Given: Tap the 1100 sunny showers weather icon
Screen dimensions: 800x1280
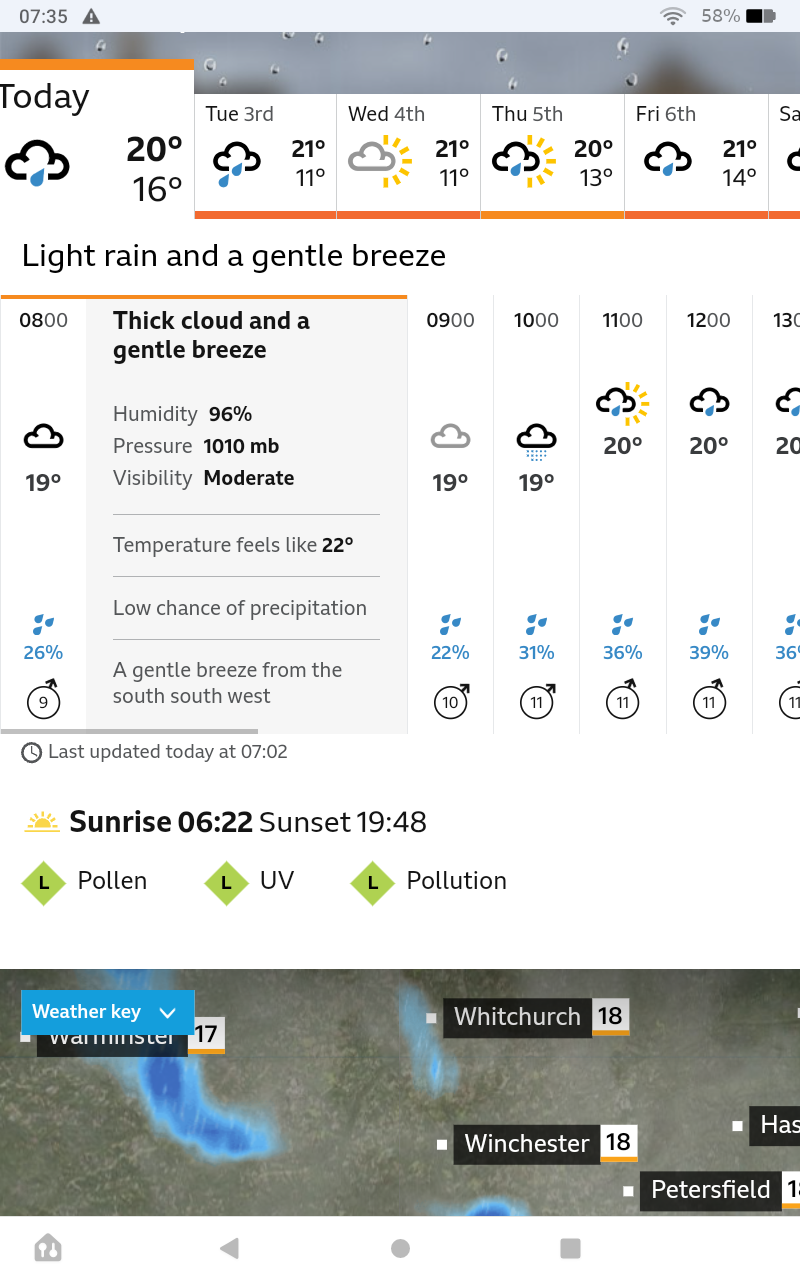Looking at the screenshot, I should pyautogui.click(x=622, y=402).
